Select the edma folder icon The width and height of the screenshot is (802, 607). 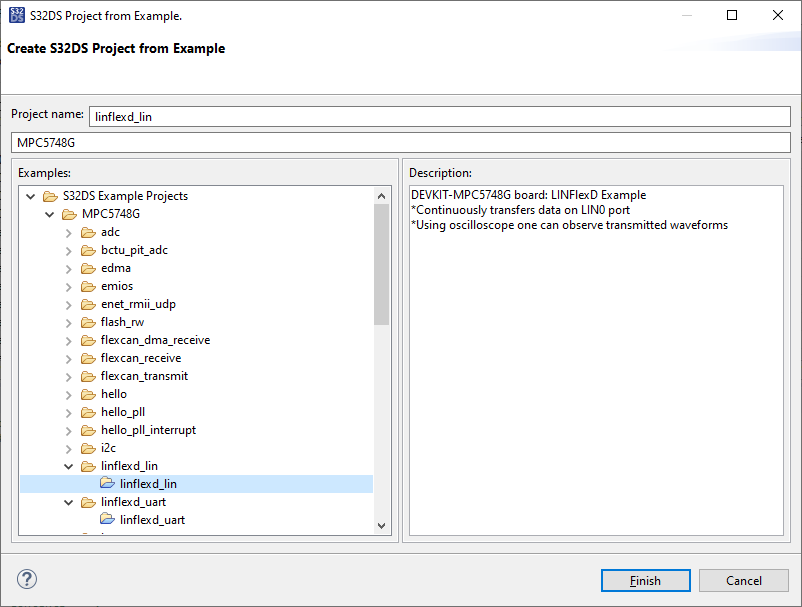pyautogui.click(x=88, y=268)
